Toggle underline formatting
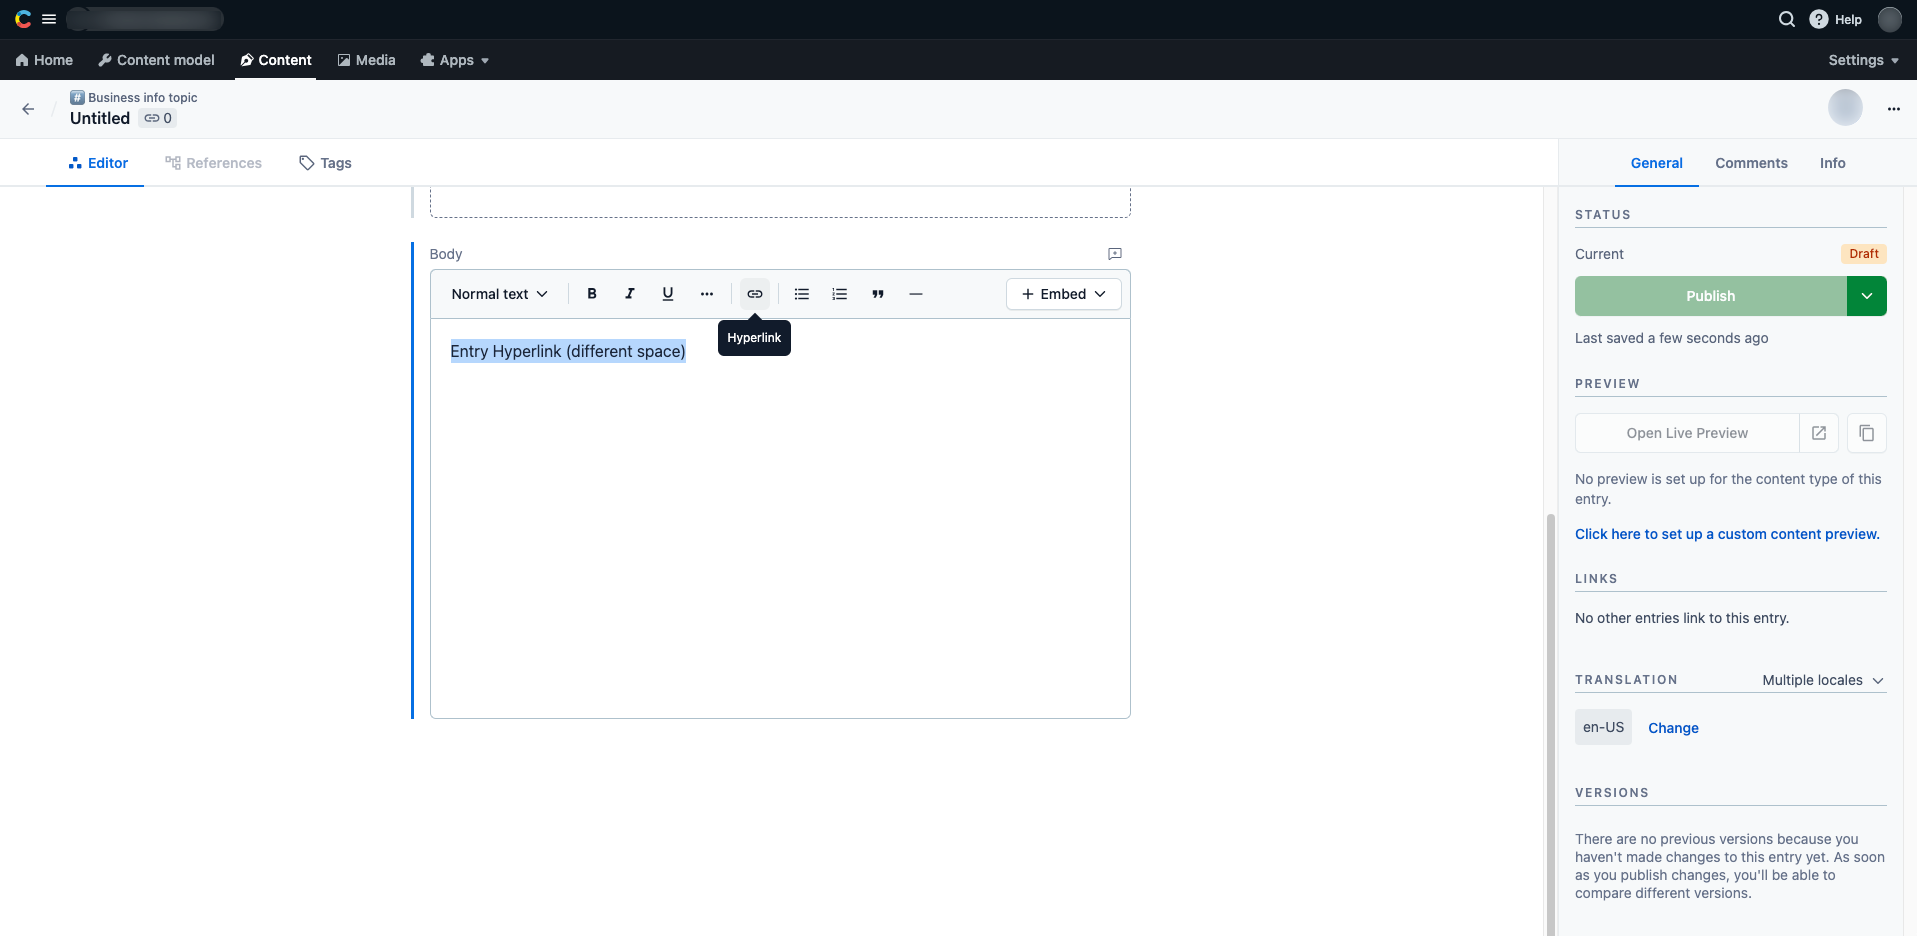Image resolution: width=1917 pixels, height=936 pixels. pos(668,294)
